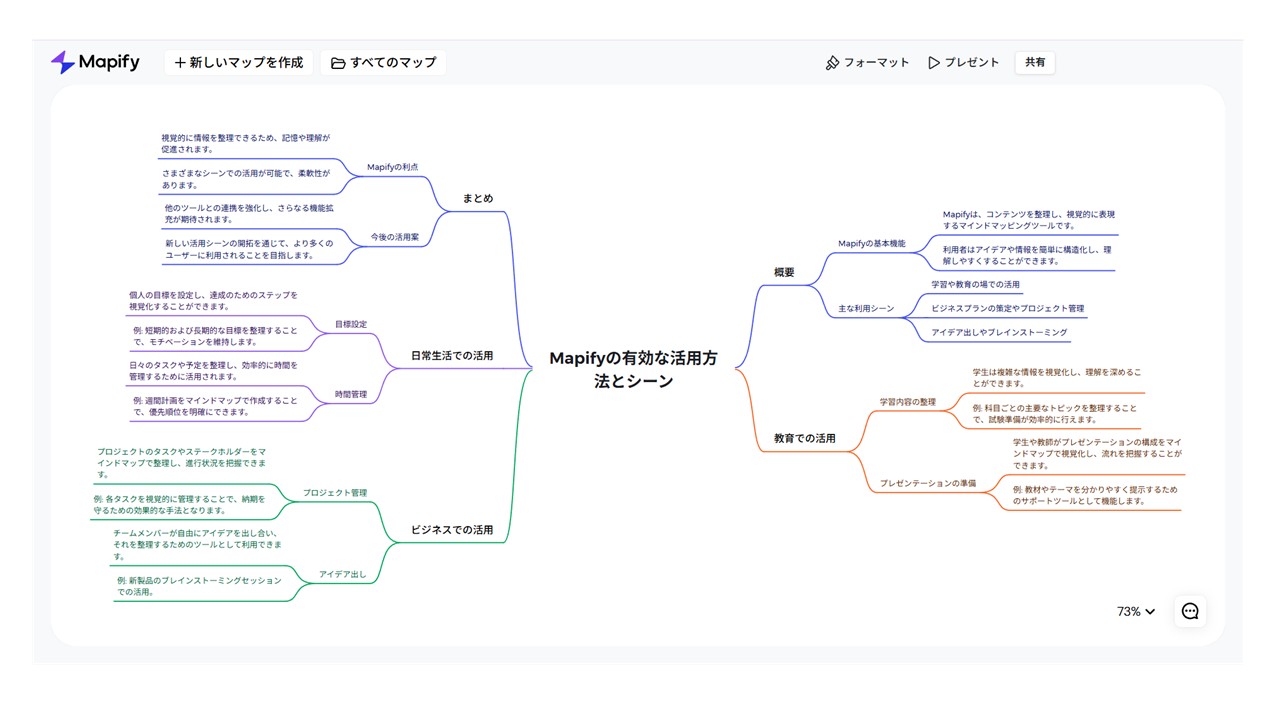Image resolution: width=1280 pixels, height=720 pixels.
Task: Click text starting 例: 週間計画をマインドマップで
Action: 215,406
